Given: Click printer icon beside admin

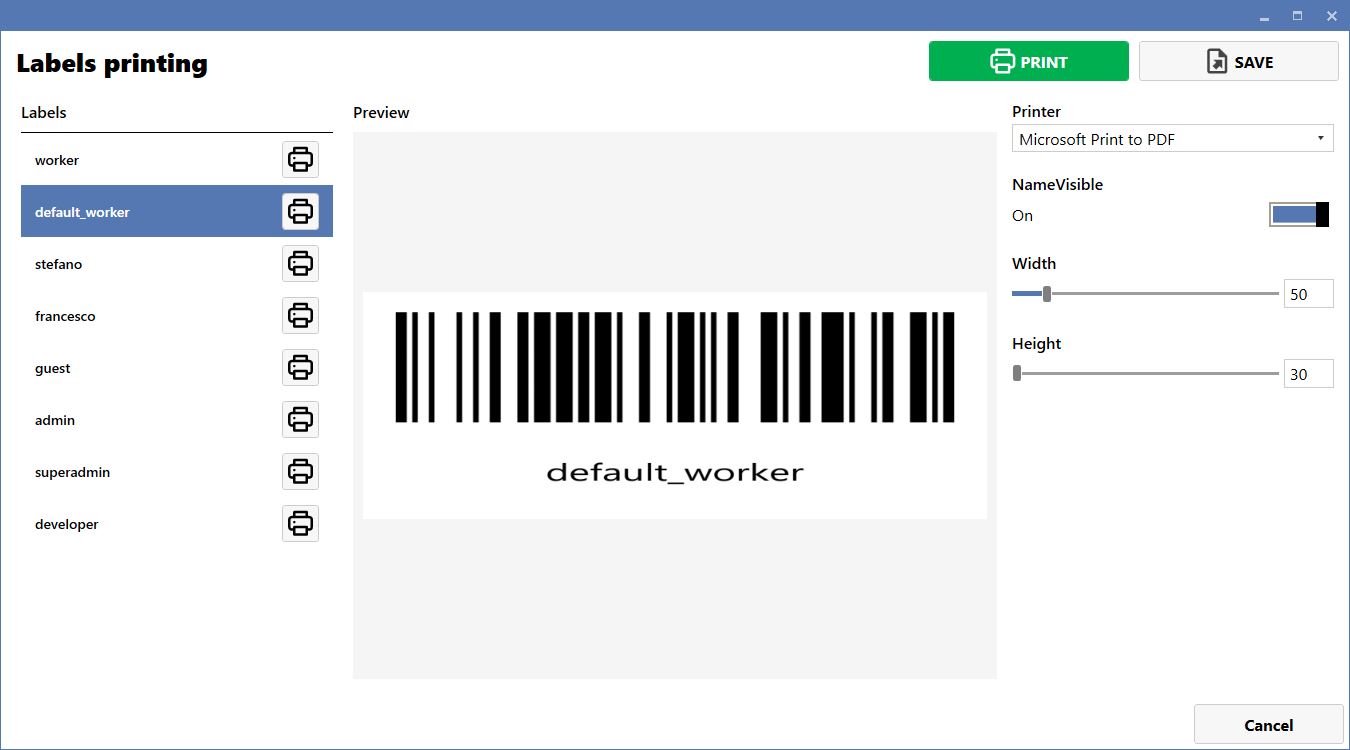Looking at the screenshot, I should pos(300,420).
